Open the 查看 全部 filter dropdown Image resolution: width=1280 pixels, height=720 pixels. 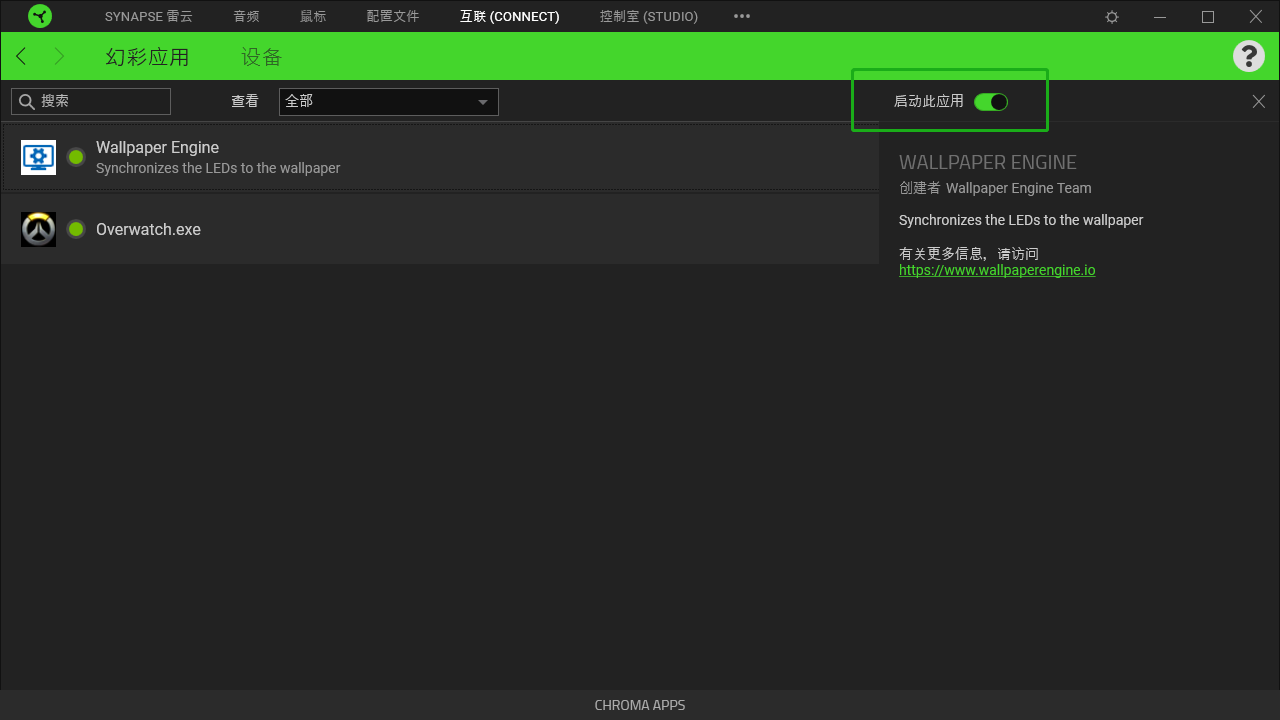point(389,101)
